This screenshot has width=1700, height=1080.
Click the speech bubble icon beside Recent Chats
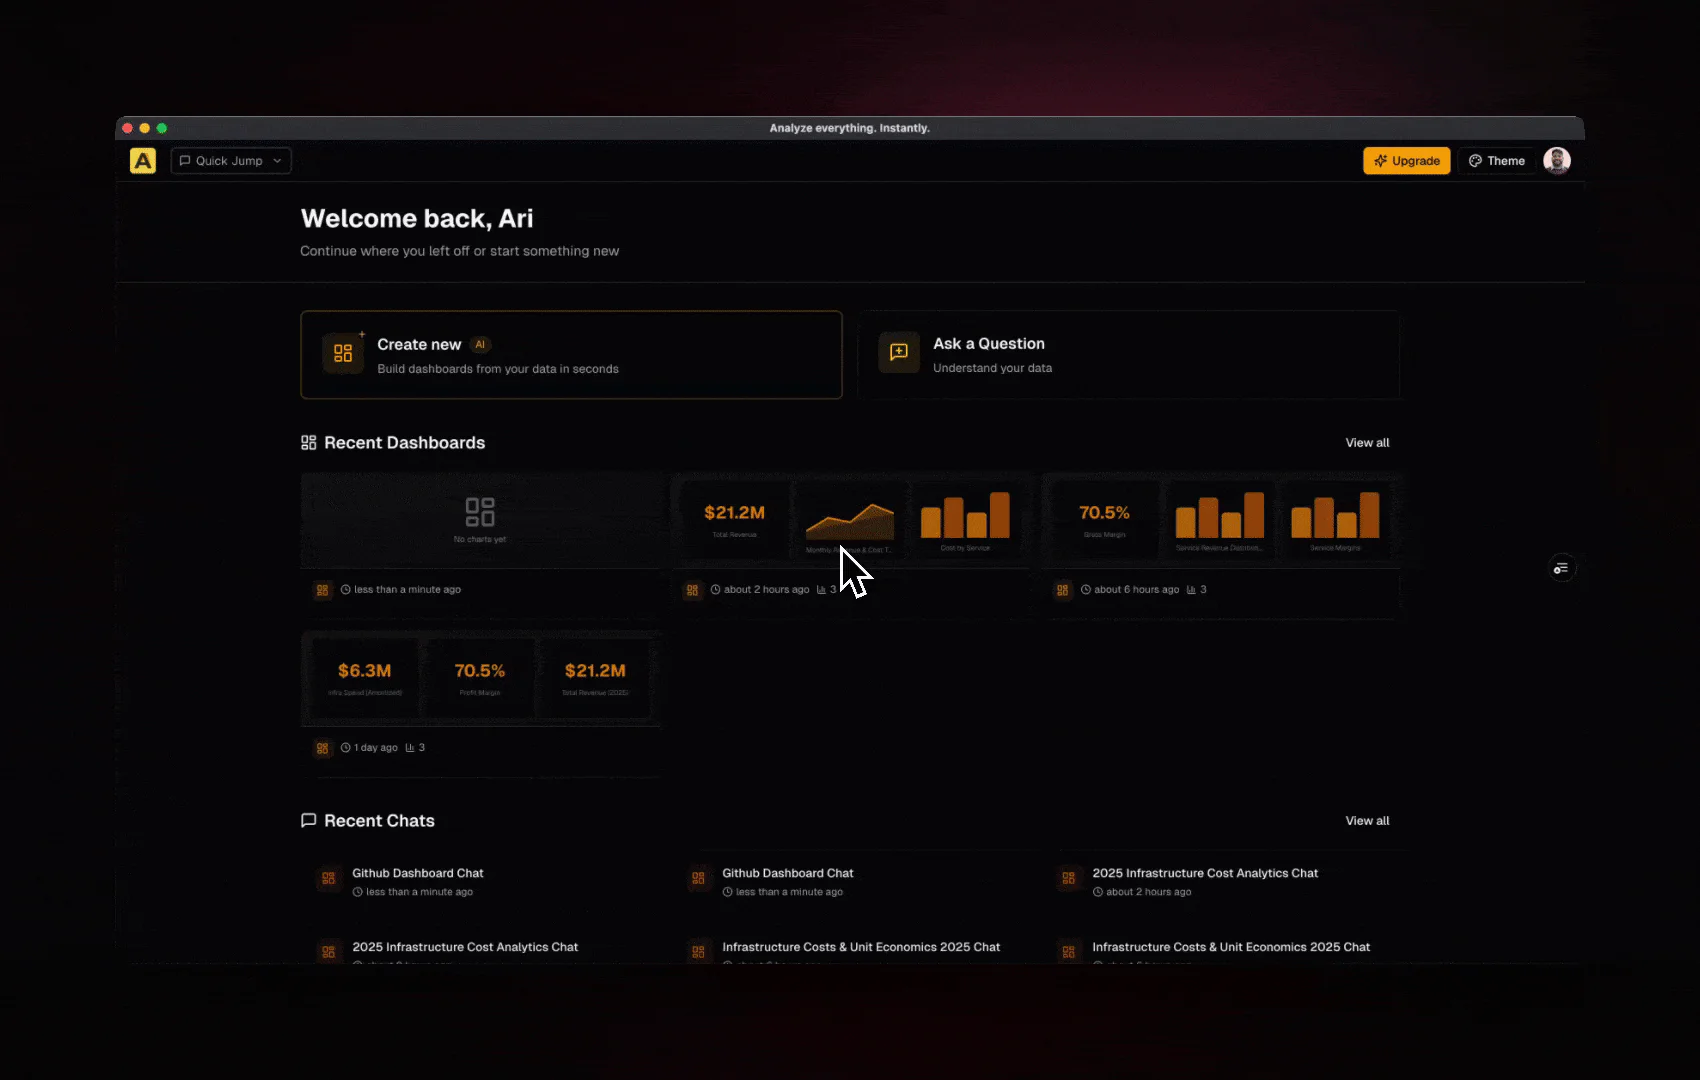click(308, 820)
